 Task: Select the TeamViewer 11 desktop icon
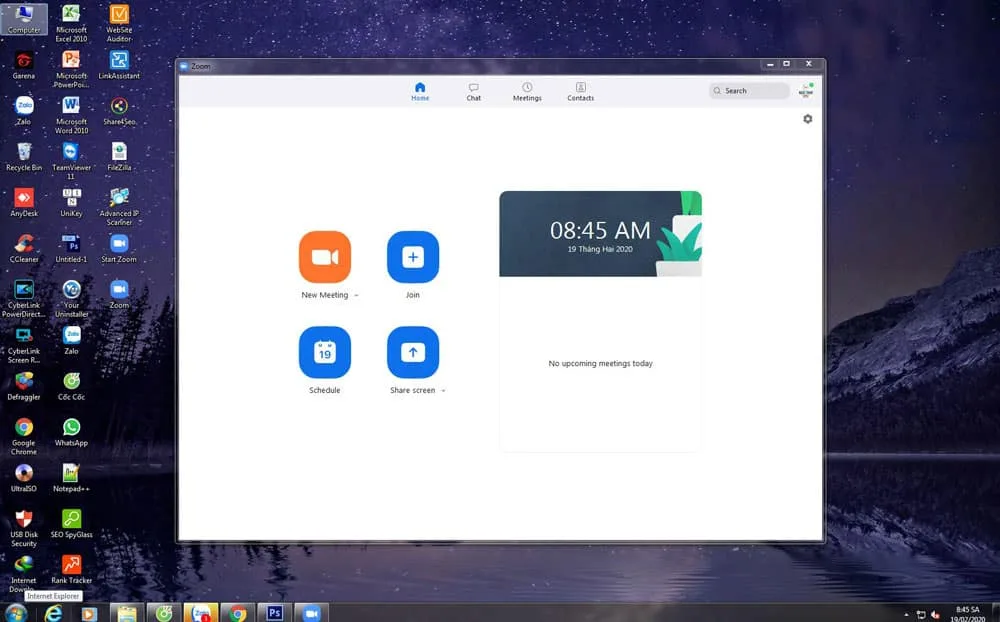pos(71,161)
